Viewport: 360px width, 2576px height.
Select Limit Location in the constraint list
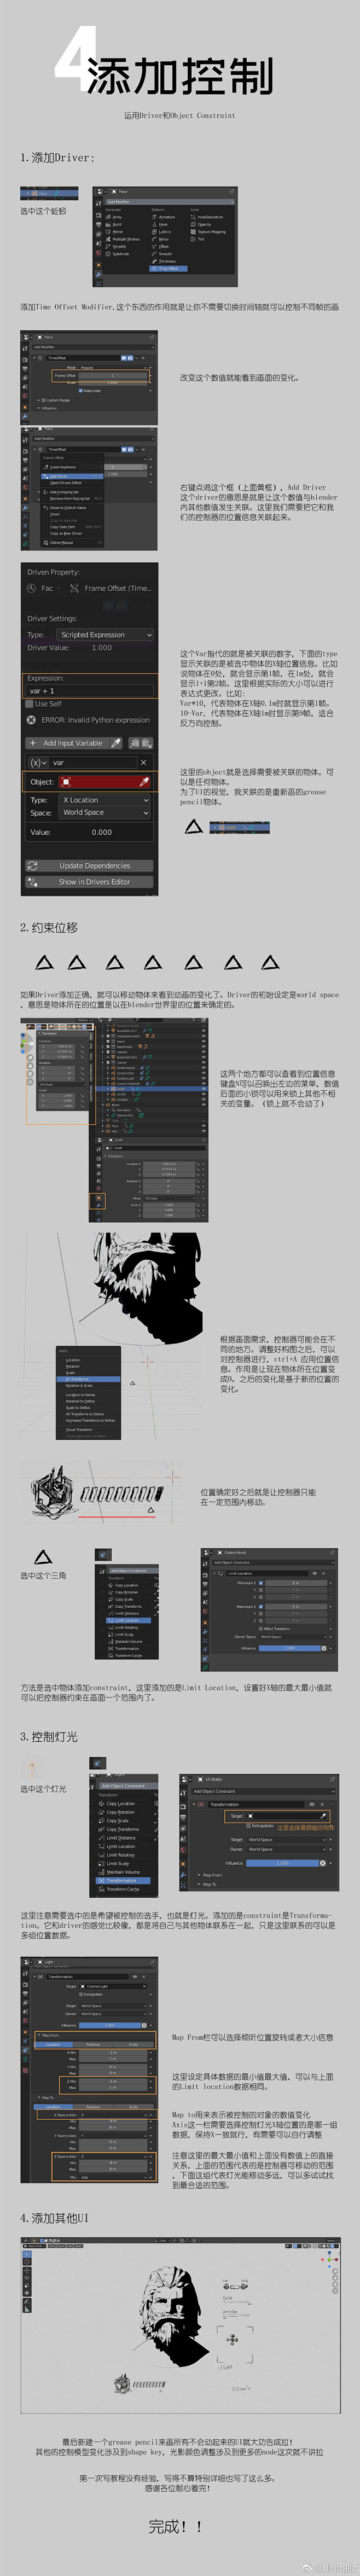click(127, 1621)
